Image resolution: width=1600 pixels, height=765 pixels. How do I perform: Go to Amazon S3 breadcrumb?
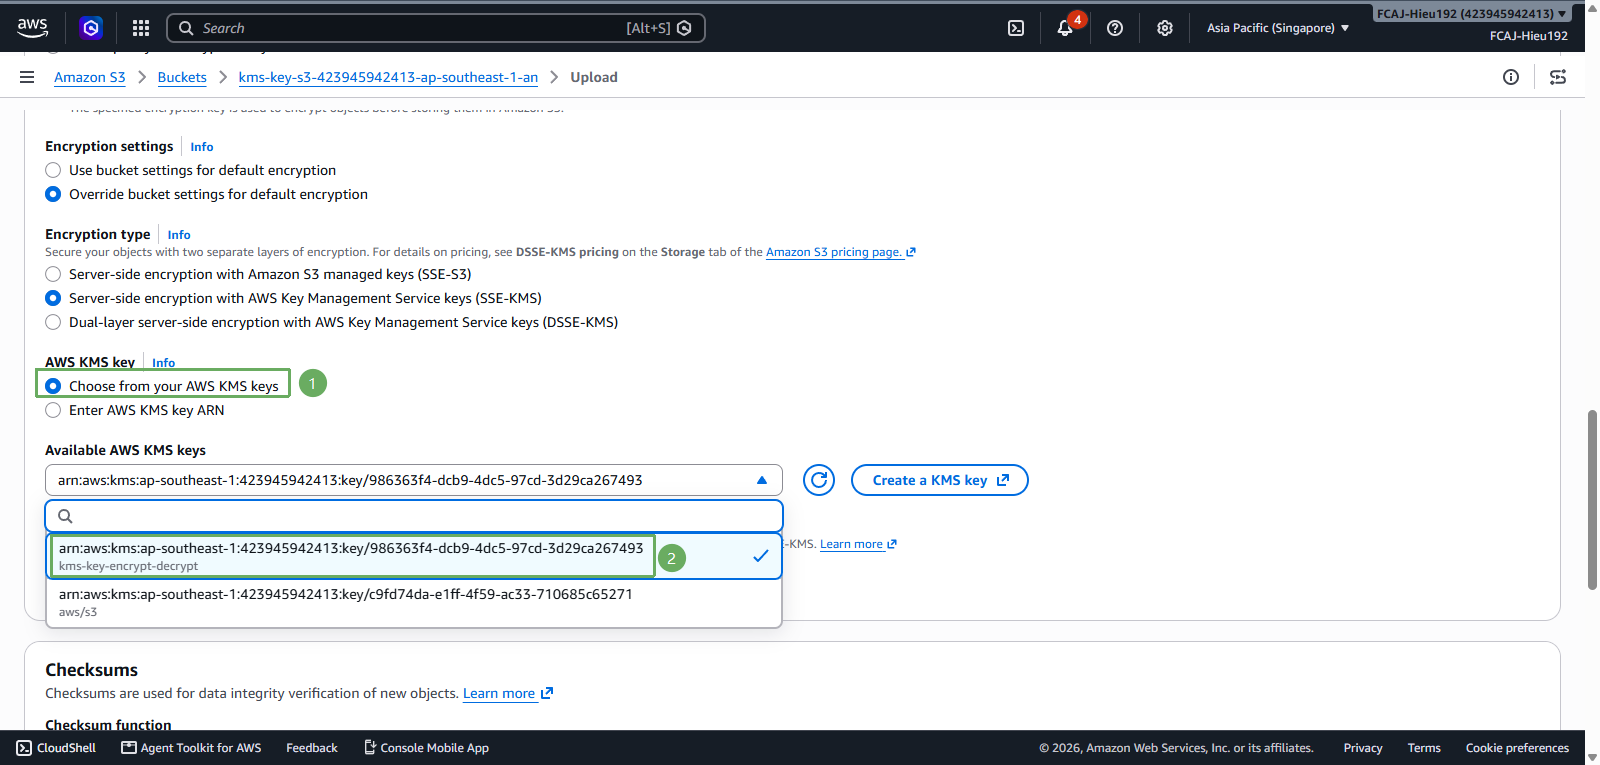90,77
